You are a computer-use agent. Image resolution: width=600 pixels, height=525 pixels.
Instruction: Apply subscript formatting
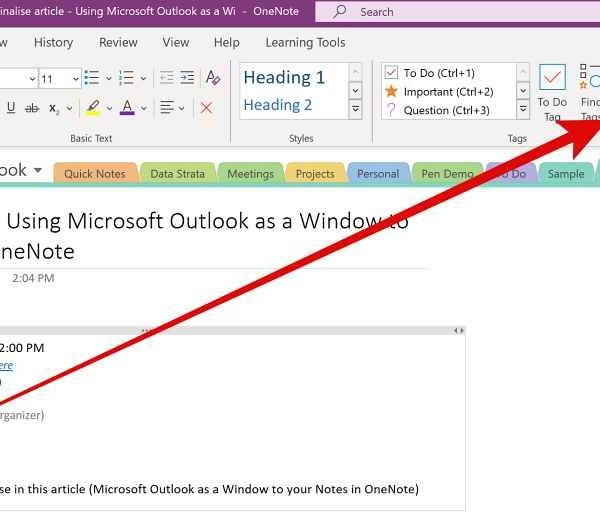tap(54, 108)
